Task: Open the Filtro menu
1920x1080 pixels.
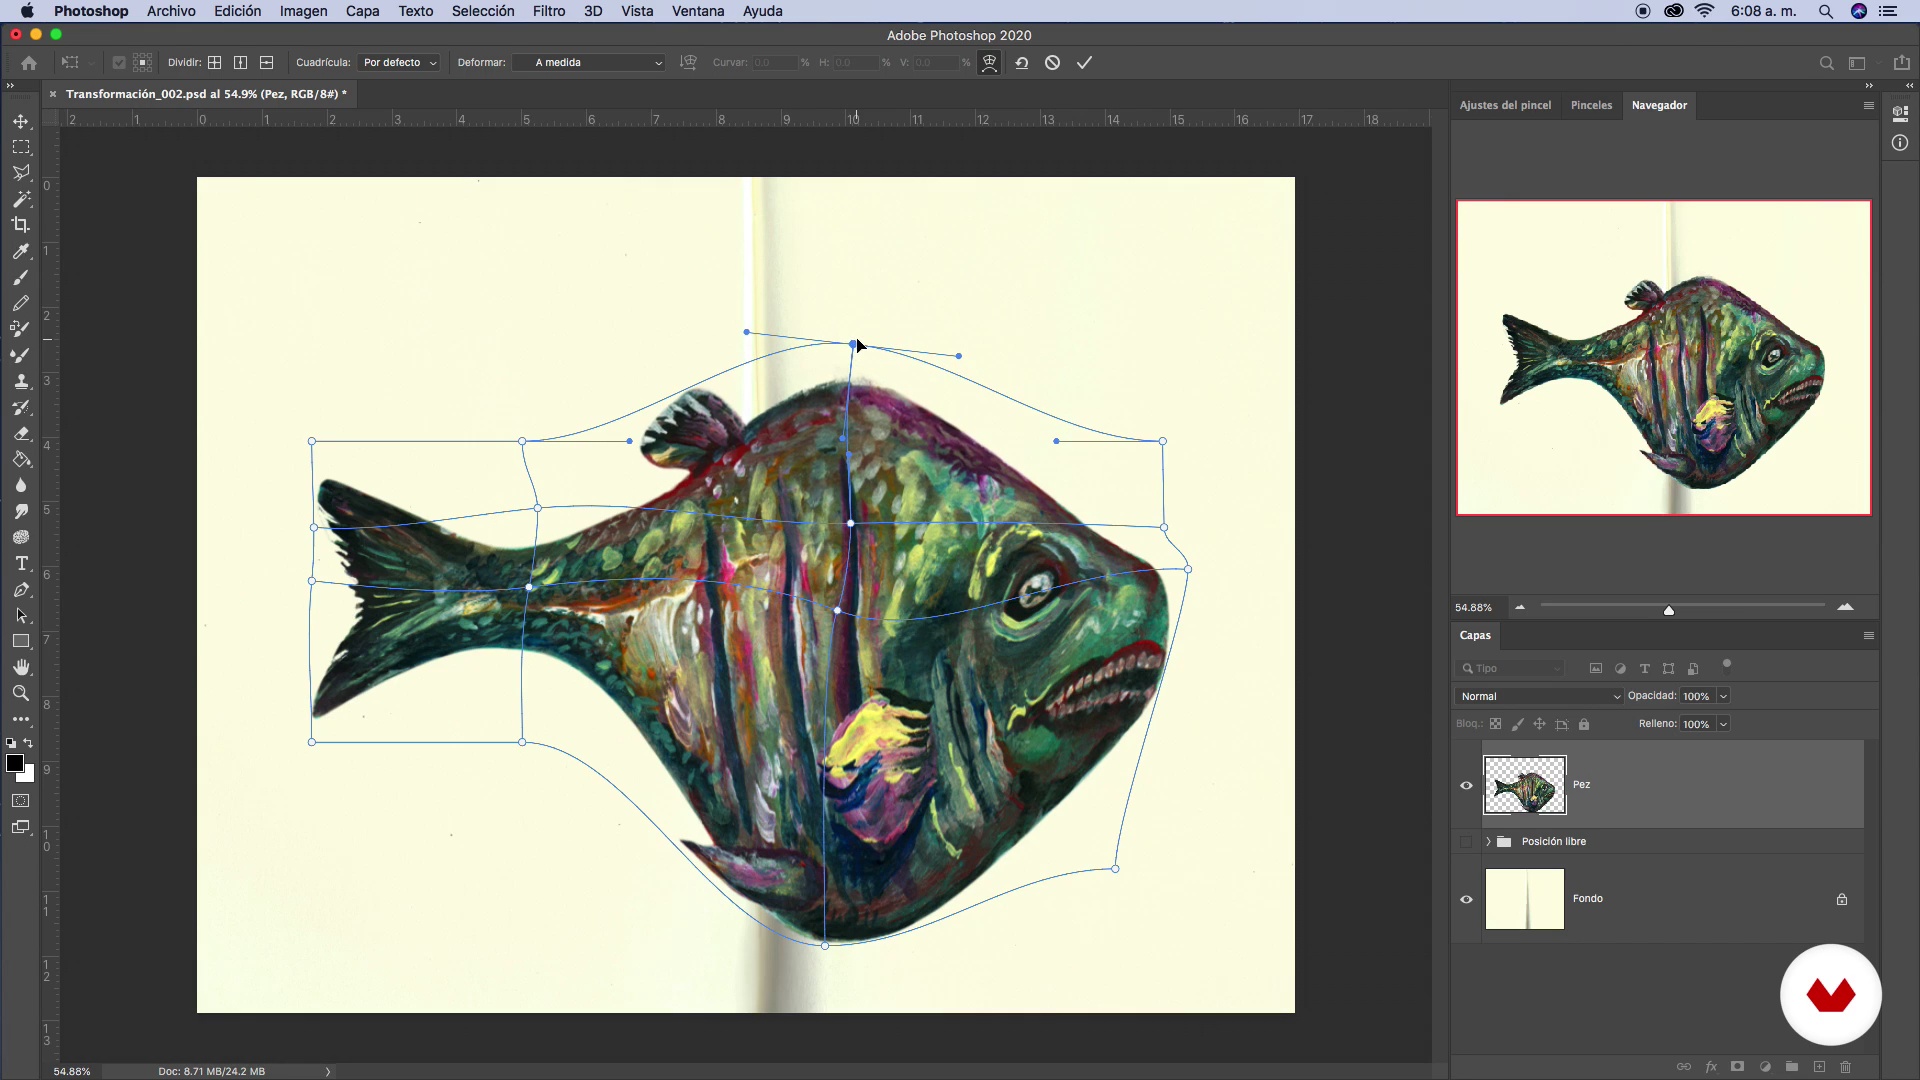Action: point(549,11)
